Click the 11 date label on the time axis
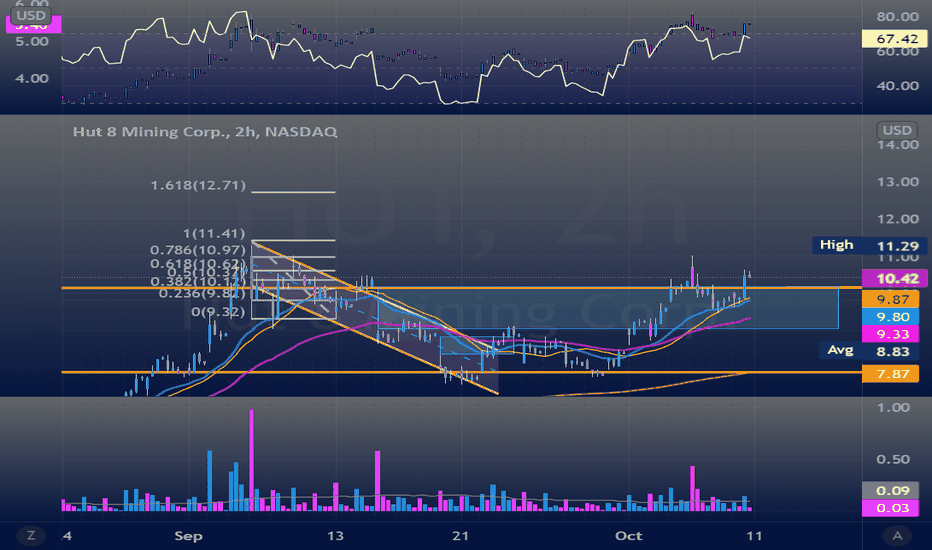Screen dimensions: 932x550 tap(754, 536)
